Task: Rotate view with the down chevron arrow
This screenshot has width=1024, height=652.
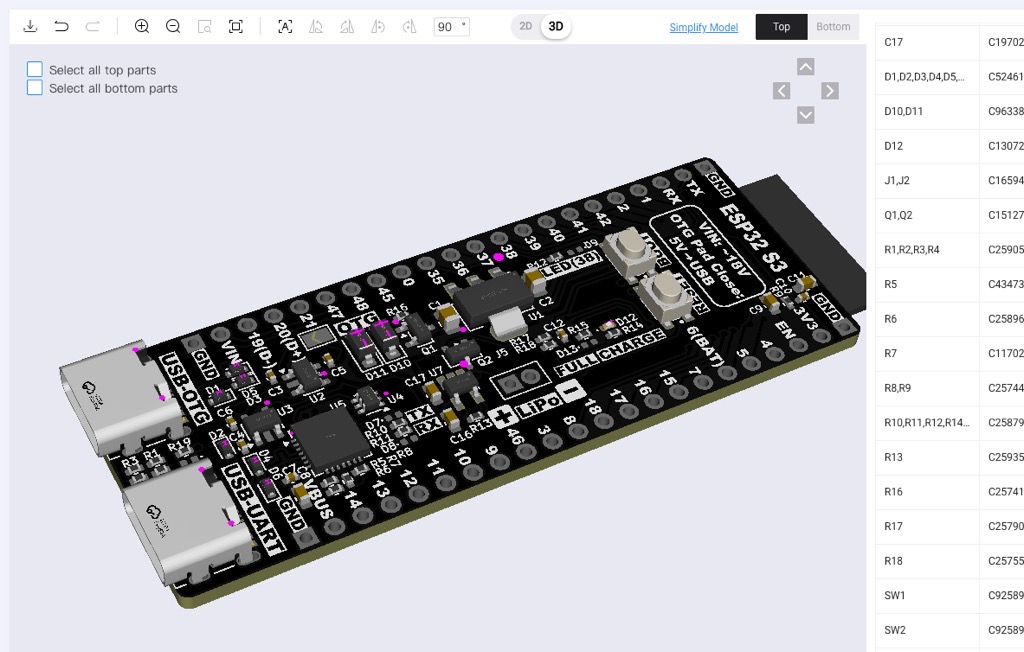Action: click(805, 115)
